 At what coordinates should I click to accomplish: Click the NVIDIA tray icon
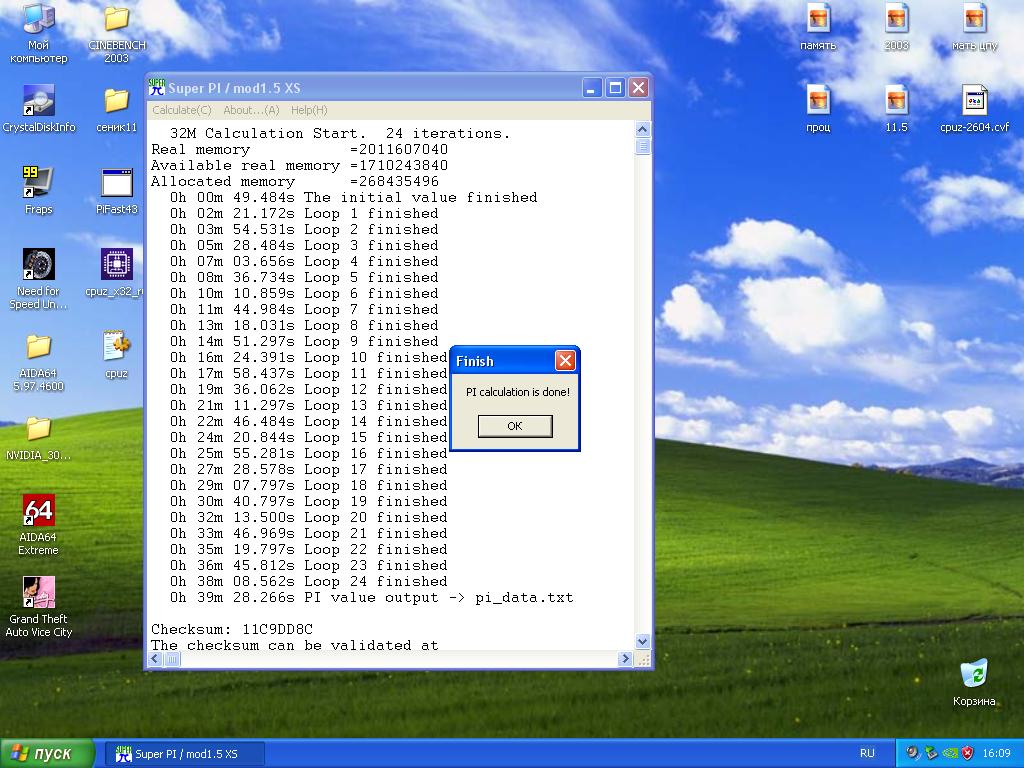950,753
